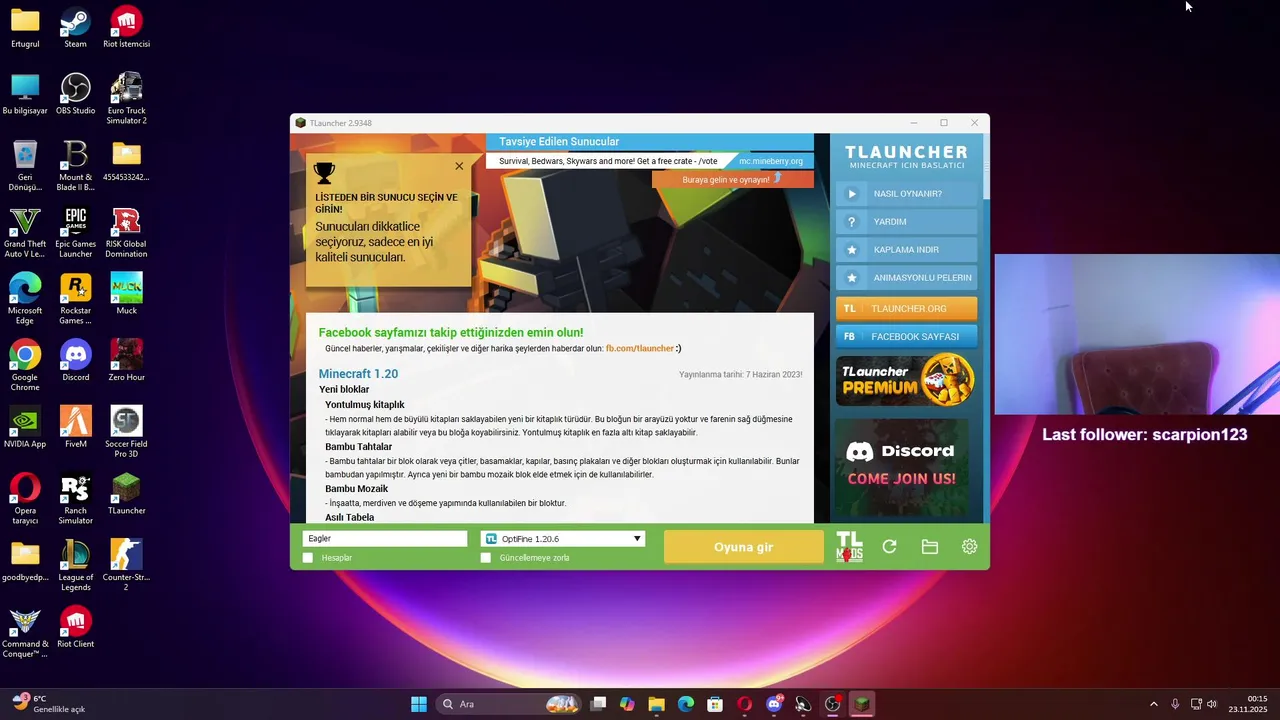1280x720 pixels.
Task: Select Geri Dönüşüm recycle bin icon
Action: click(x=25, y=166)
